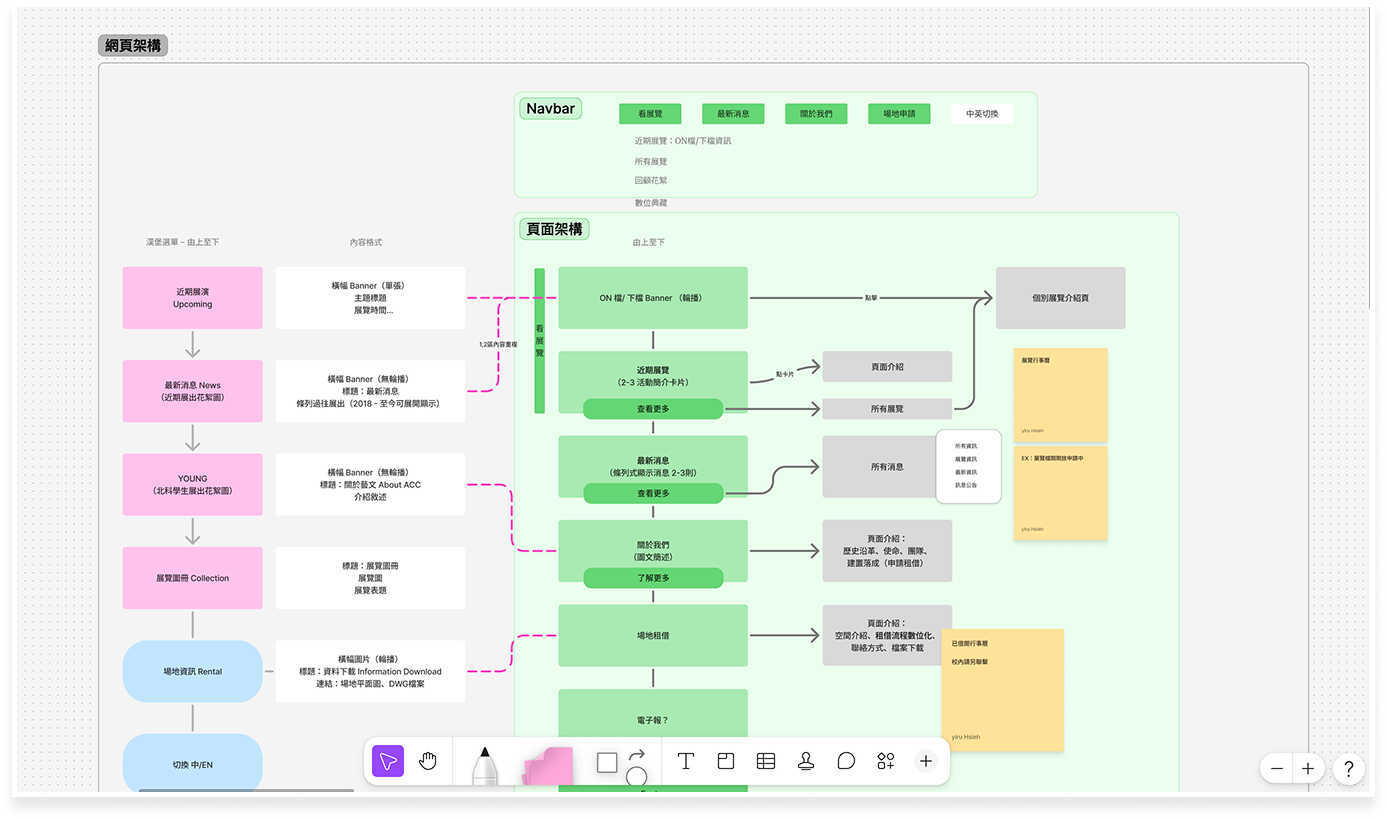
Task: Select the 最新消息 News pink box
Action: [193, 391]
